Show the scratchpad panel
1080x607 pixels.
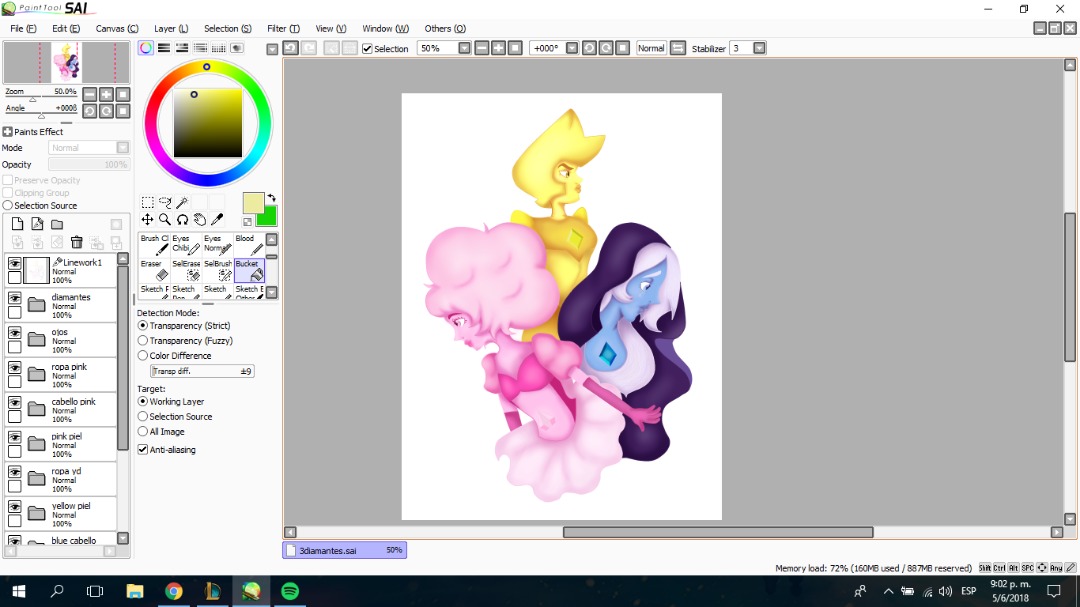[237, 48]
